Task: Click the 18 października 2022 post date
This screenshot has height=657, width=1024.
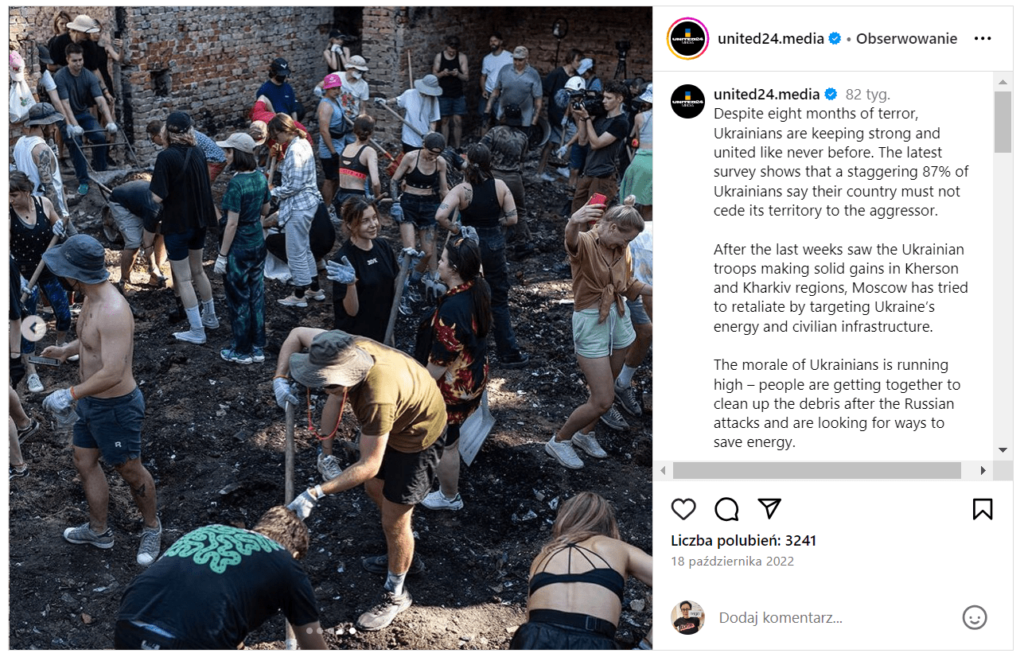Action: [x=732, y=561]
